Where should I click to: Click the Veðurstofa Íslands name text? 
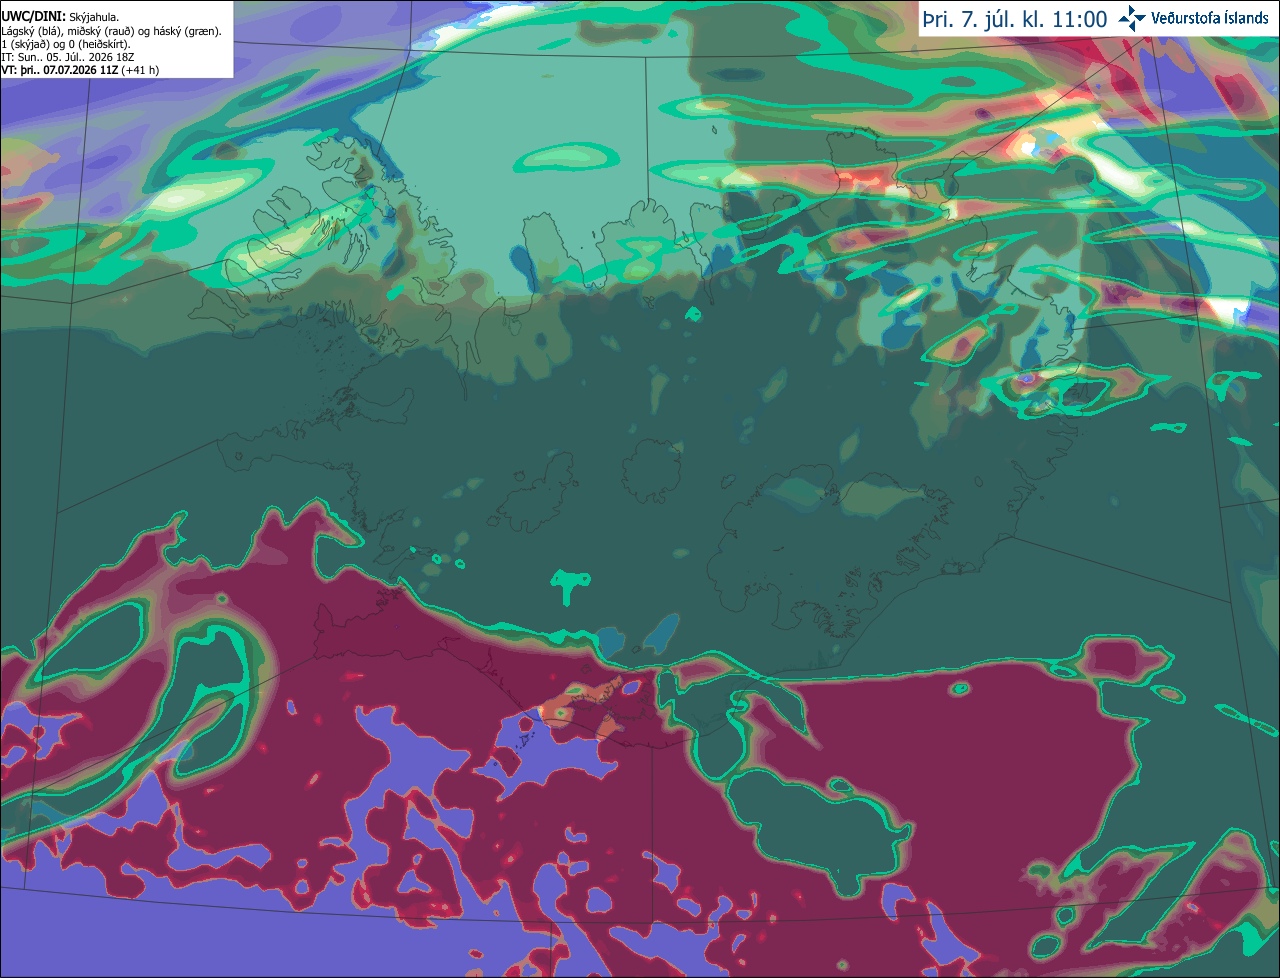(x=1210, y=18)
